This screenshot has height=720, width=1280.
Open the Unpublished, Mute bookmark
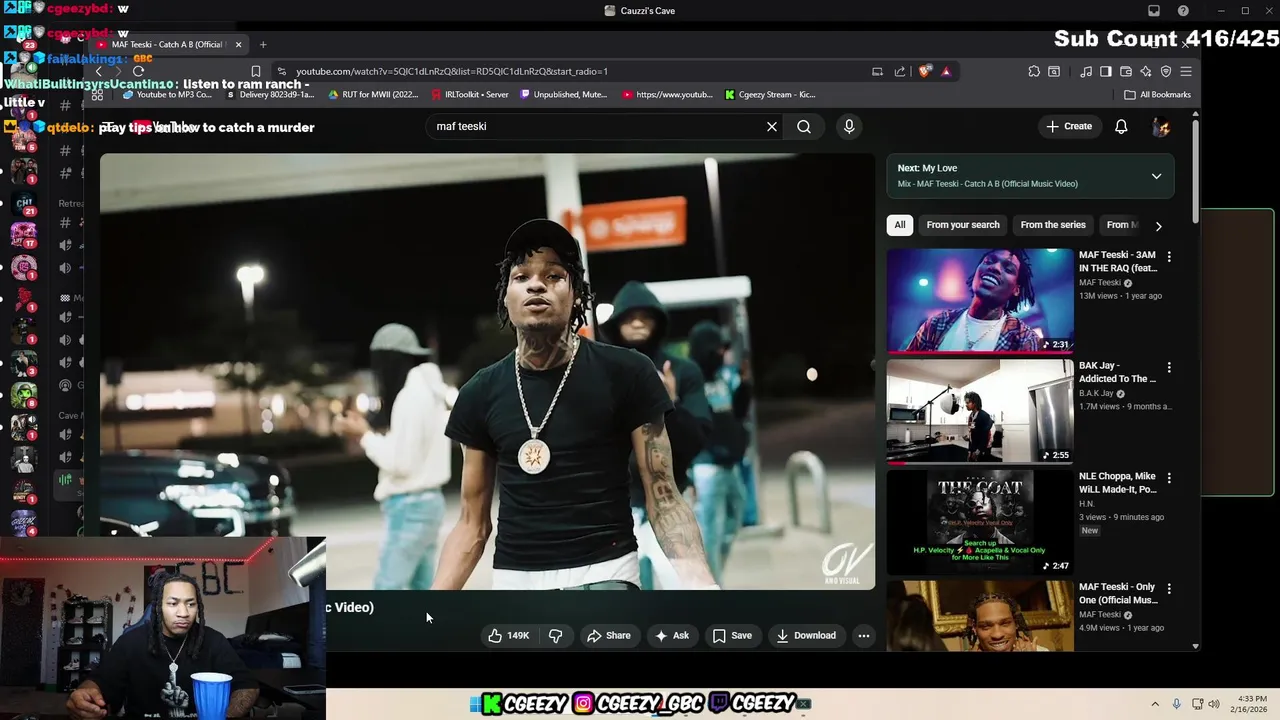click(564, 95)
